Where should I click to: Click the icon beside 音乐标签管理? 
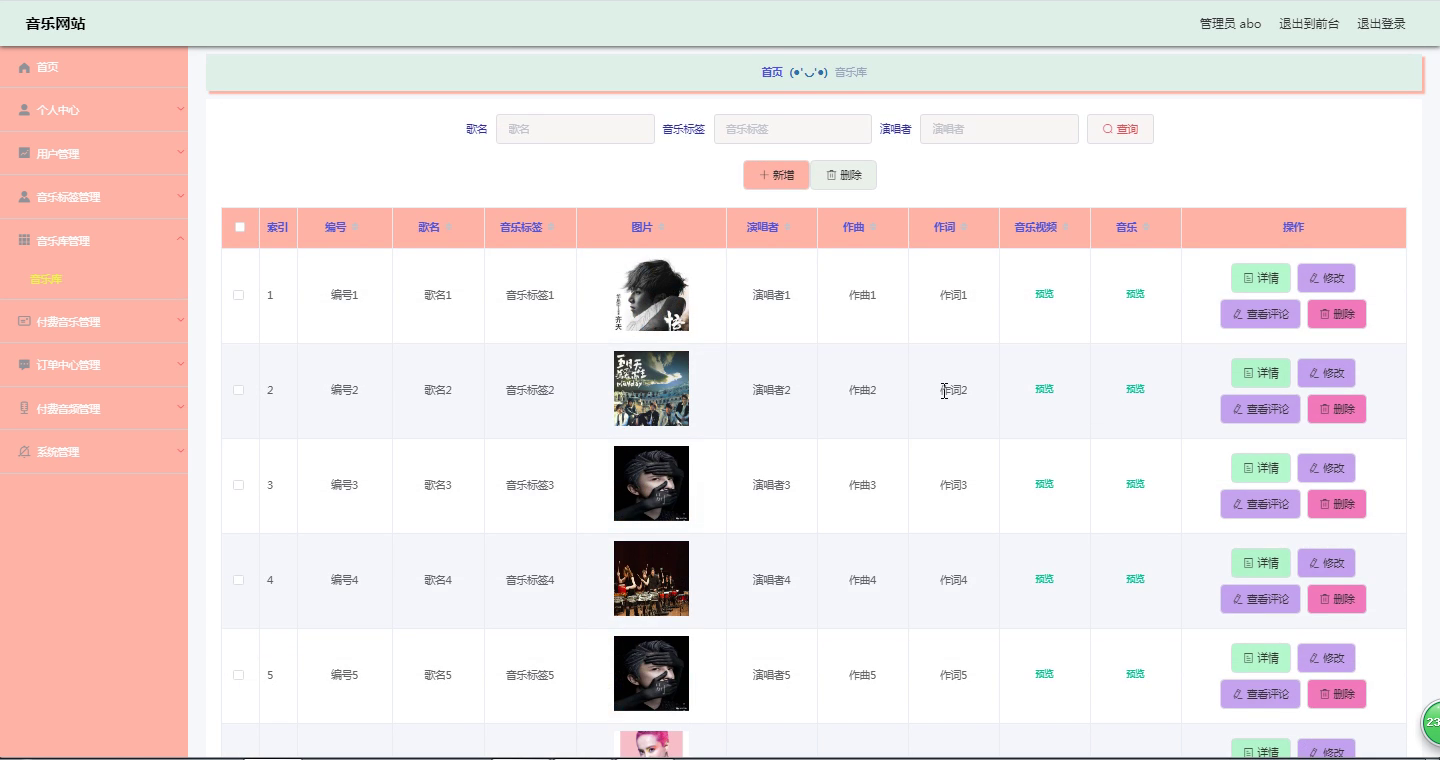pos(24,197)
